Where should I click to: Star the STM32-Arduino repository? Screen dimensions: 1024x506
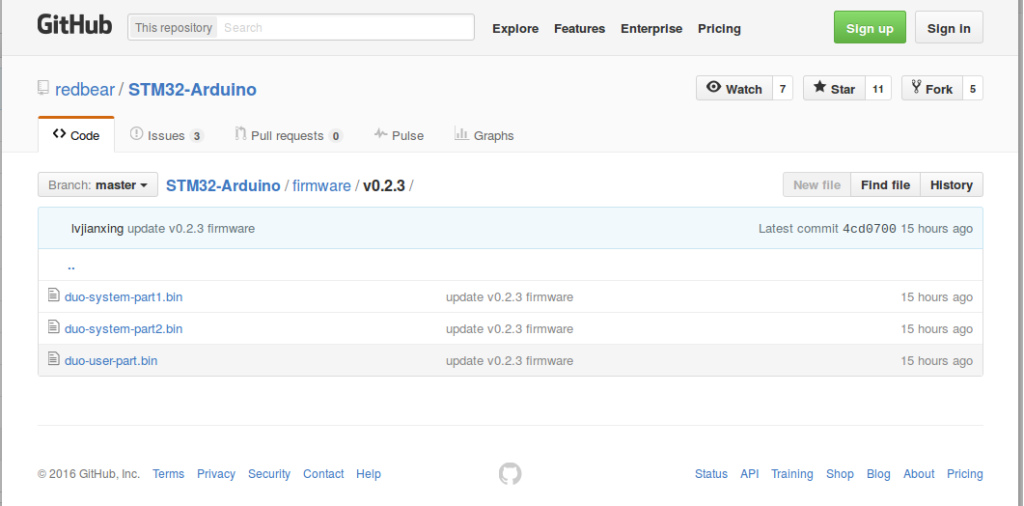pos(834,89)
